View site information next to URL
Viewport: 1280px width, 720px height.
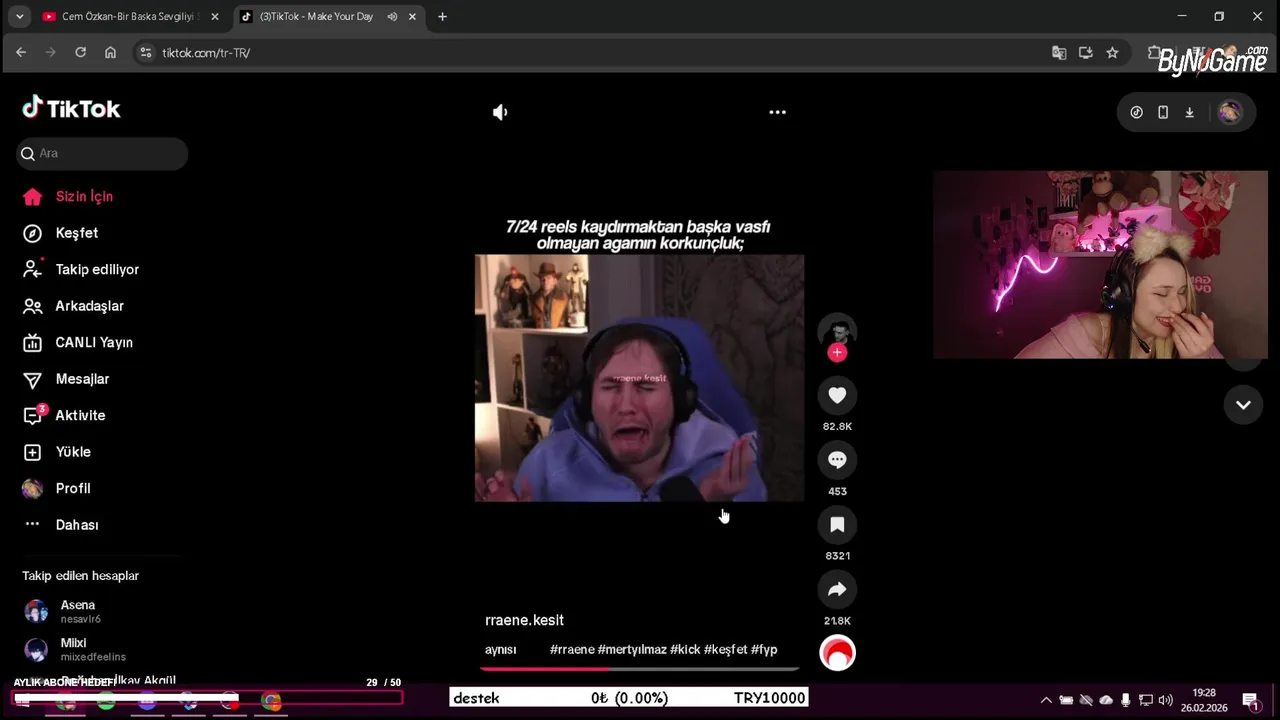pyautogui.click(x=146, y=53)
